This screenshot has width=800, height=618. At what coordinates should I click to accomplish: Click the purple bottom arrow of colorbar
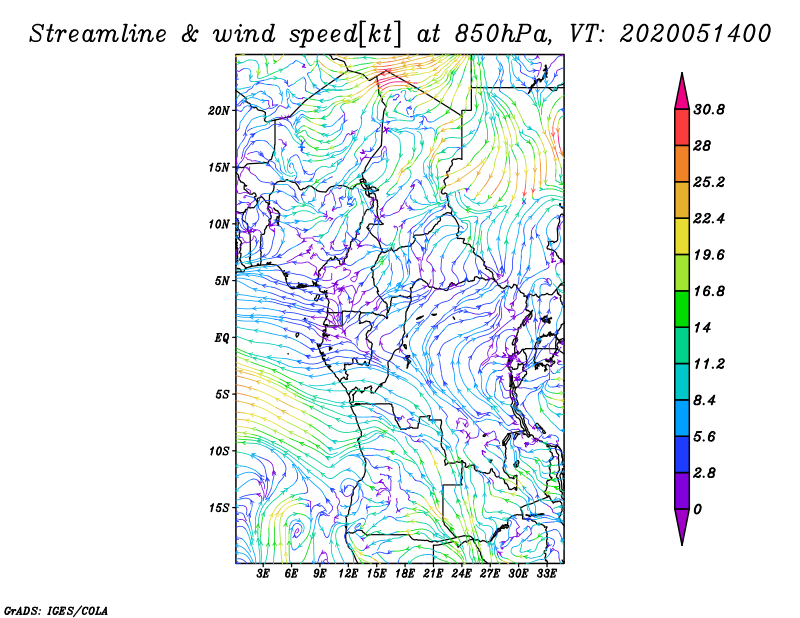682,526
